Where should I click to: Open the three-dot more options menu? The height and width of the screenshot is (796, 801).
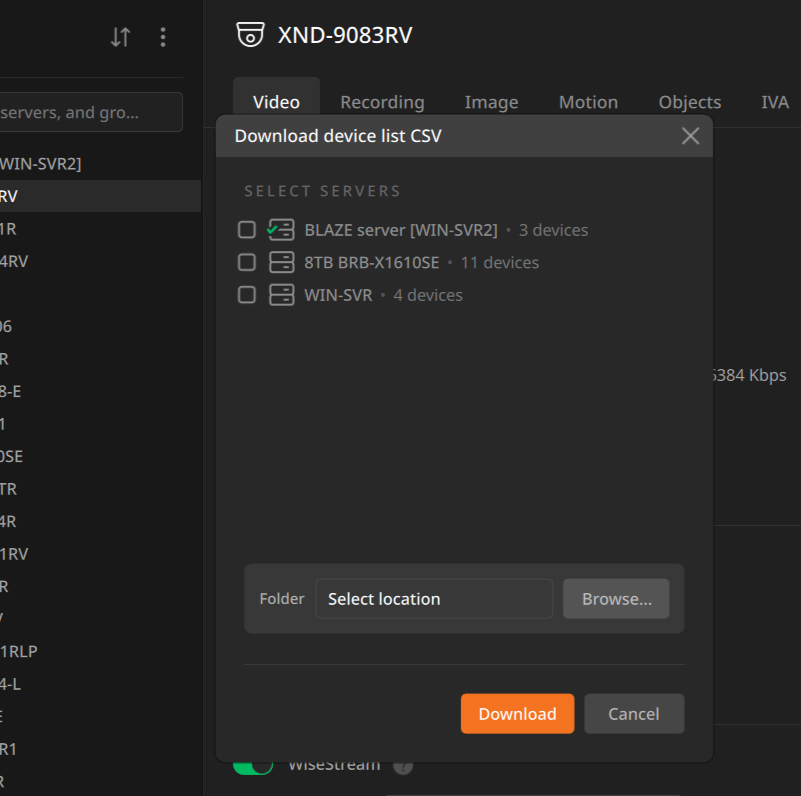(x=163, y=37)
